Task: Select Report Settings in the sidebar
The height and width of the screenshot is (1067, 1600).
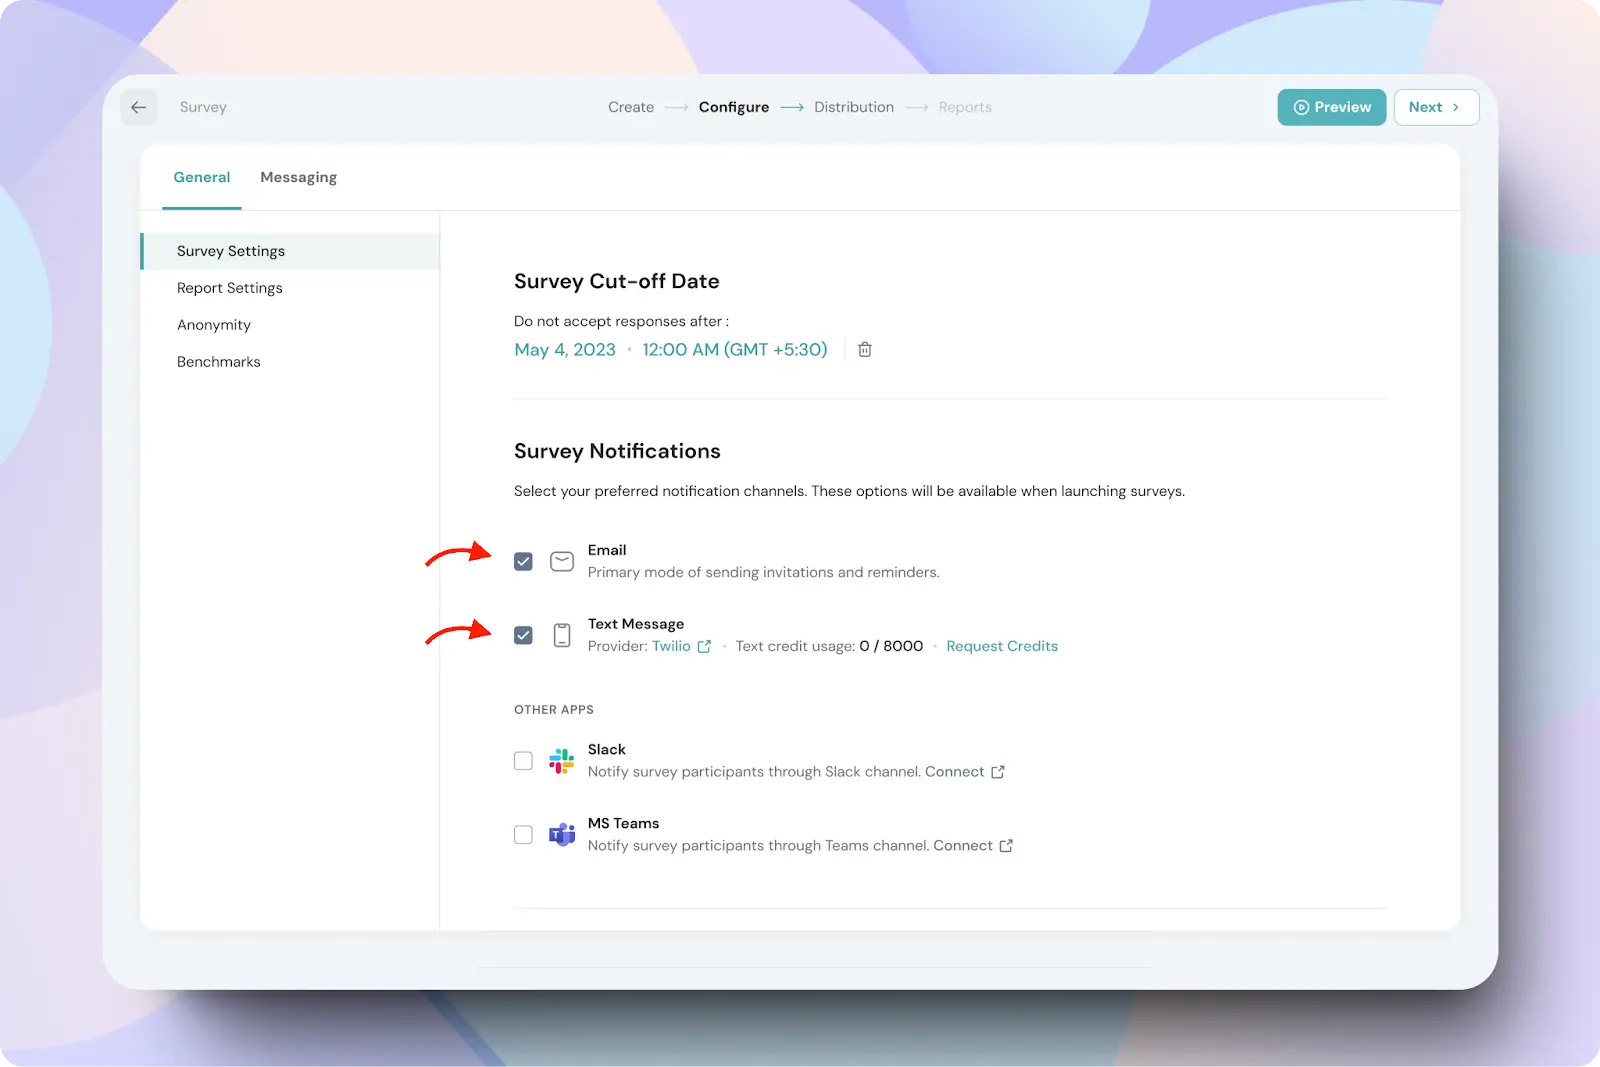Action: (230, 288)
